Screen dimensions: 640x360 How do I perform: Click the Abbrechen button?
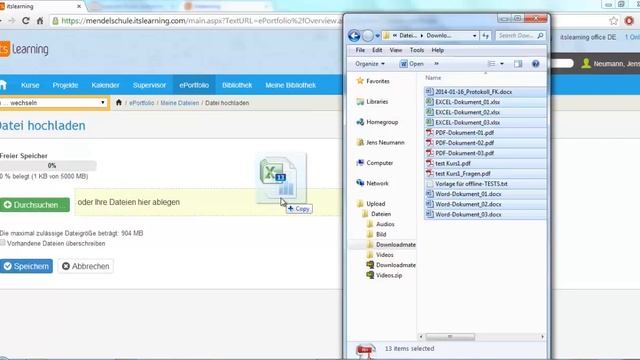(x=86, y=266)
